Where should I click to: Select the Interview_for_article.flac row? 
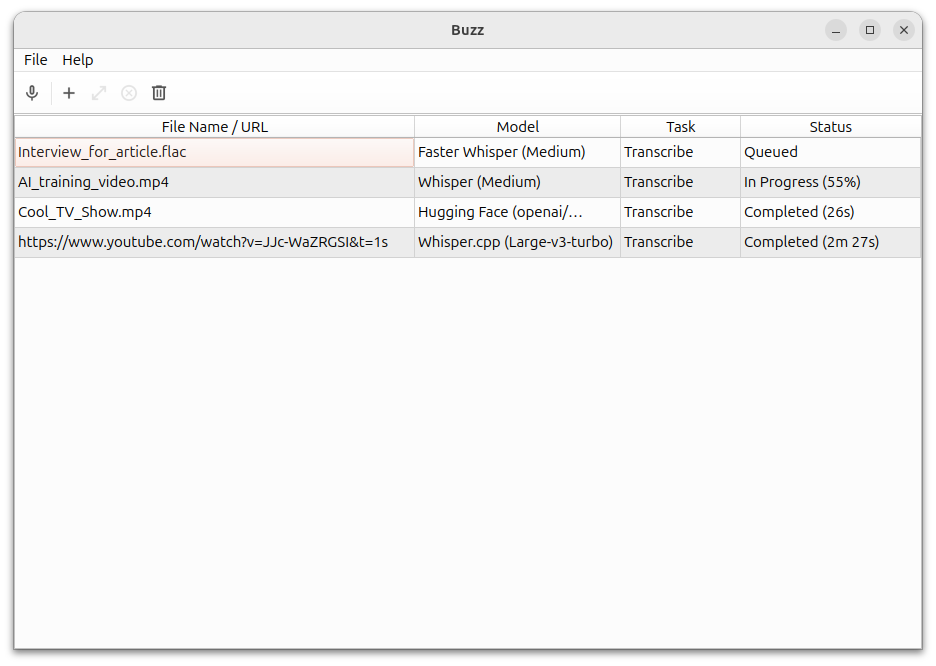click(x=102, y=152)
